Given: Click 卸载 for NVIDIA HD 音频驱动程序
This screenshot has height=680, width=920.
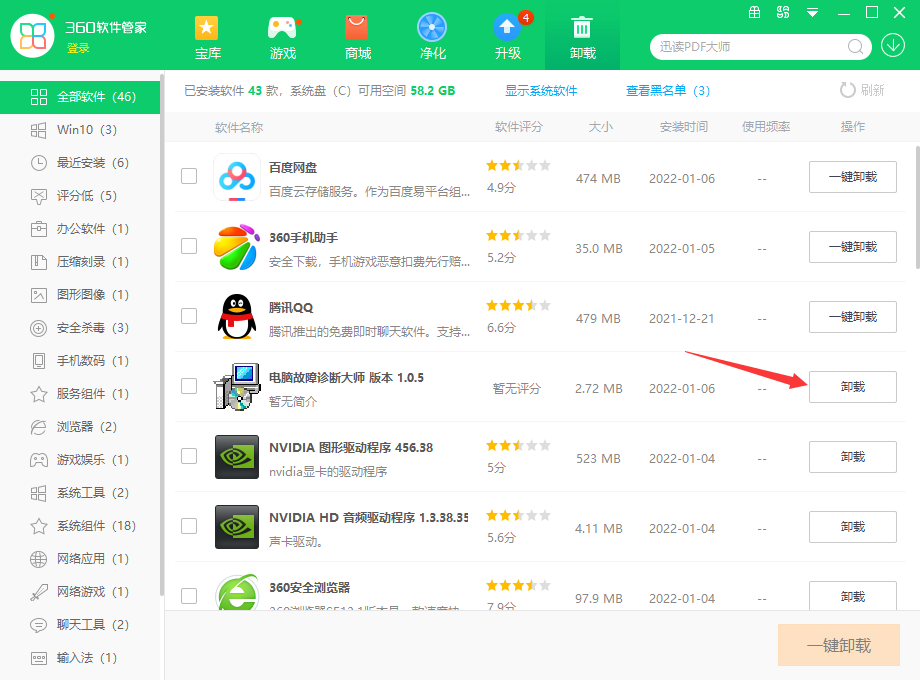Looking at the screenshot, I should pyautogui.click(x=853, y=526).
